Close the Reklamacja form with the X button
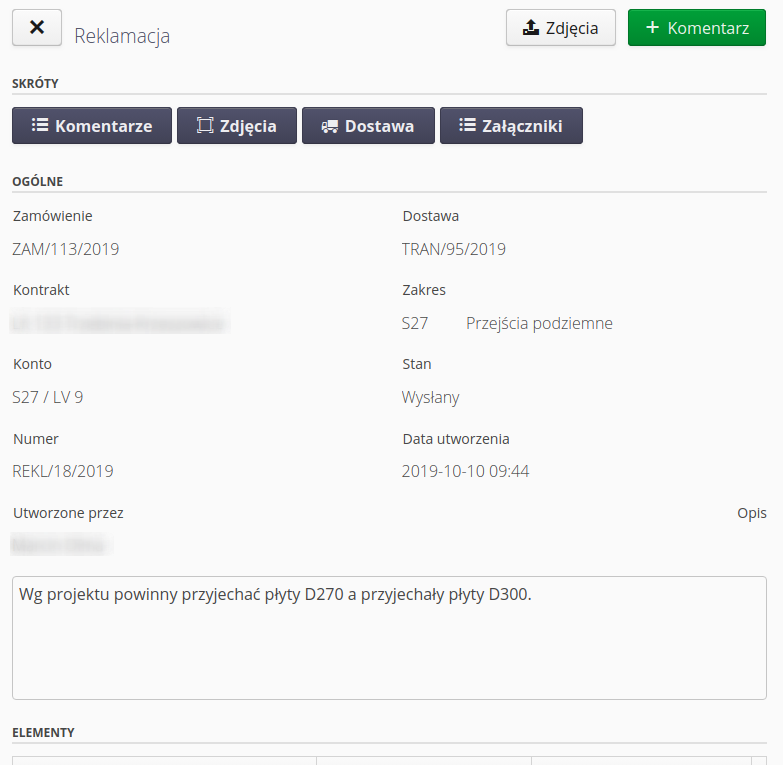Screen dimensions: 783x765 click(37, 28)
